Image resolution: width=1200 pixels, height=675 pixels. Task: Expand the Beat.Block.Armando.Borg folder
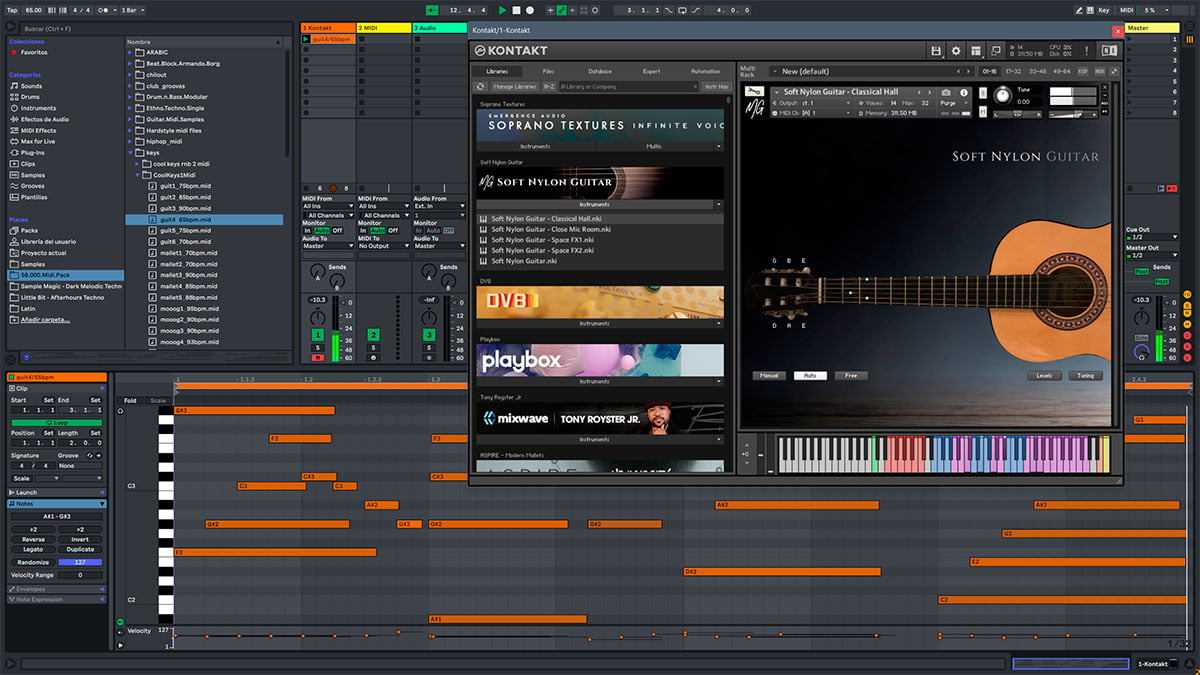click(130, 63)
